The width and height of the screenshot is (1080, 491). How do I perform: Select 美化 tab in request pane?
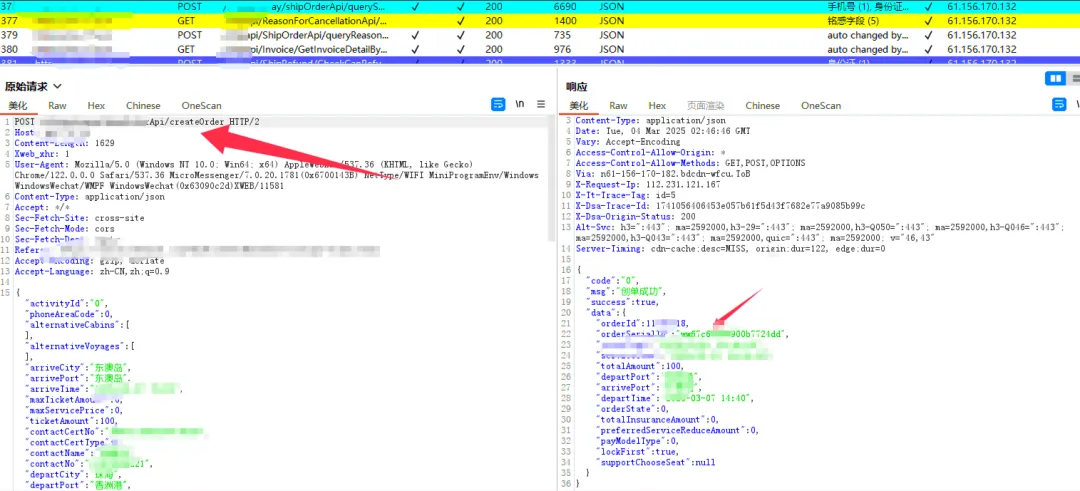(18, 105)
